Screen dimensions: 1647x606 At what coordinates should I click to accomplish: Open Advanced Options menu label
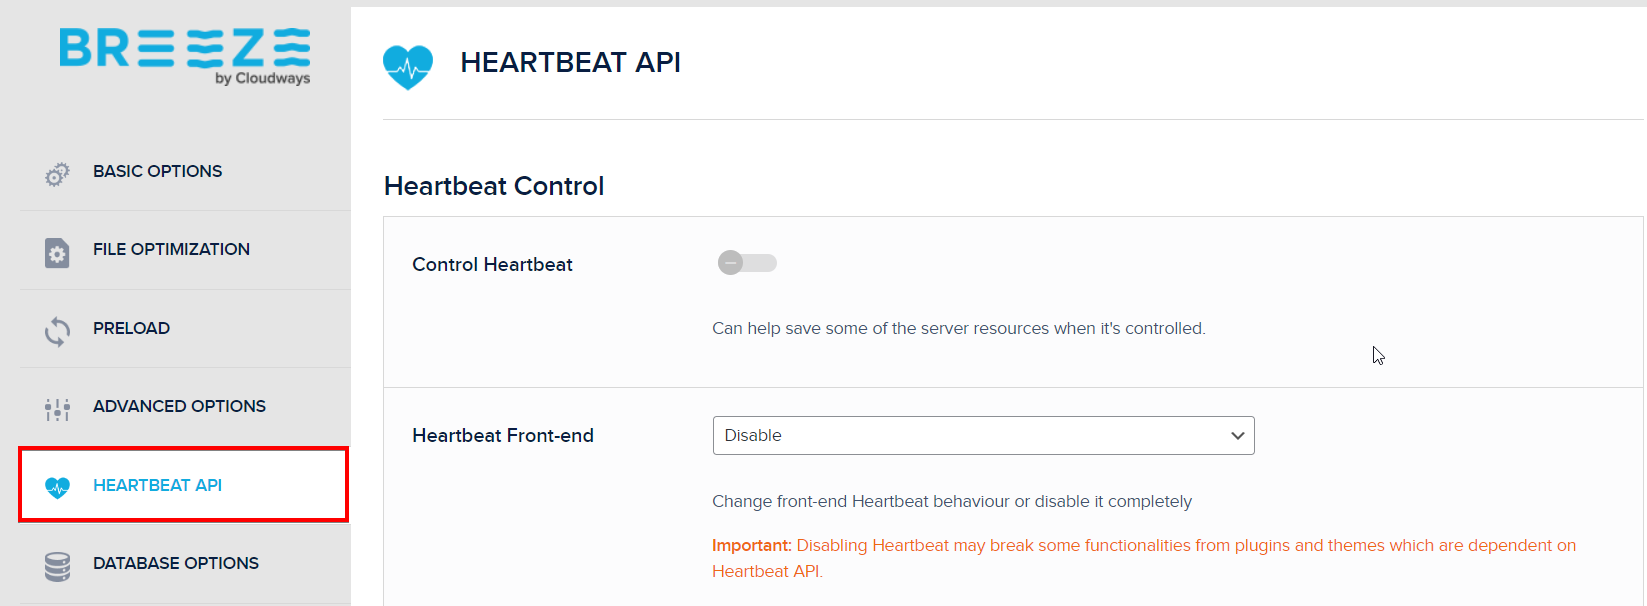(179, 406)
